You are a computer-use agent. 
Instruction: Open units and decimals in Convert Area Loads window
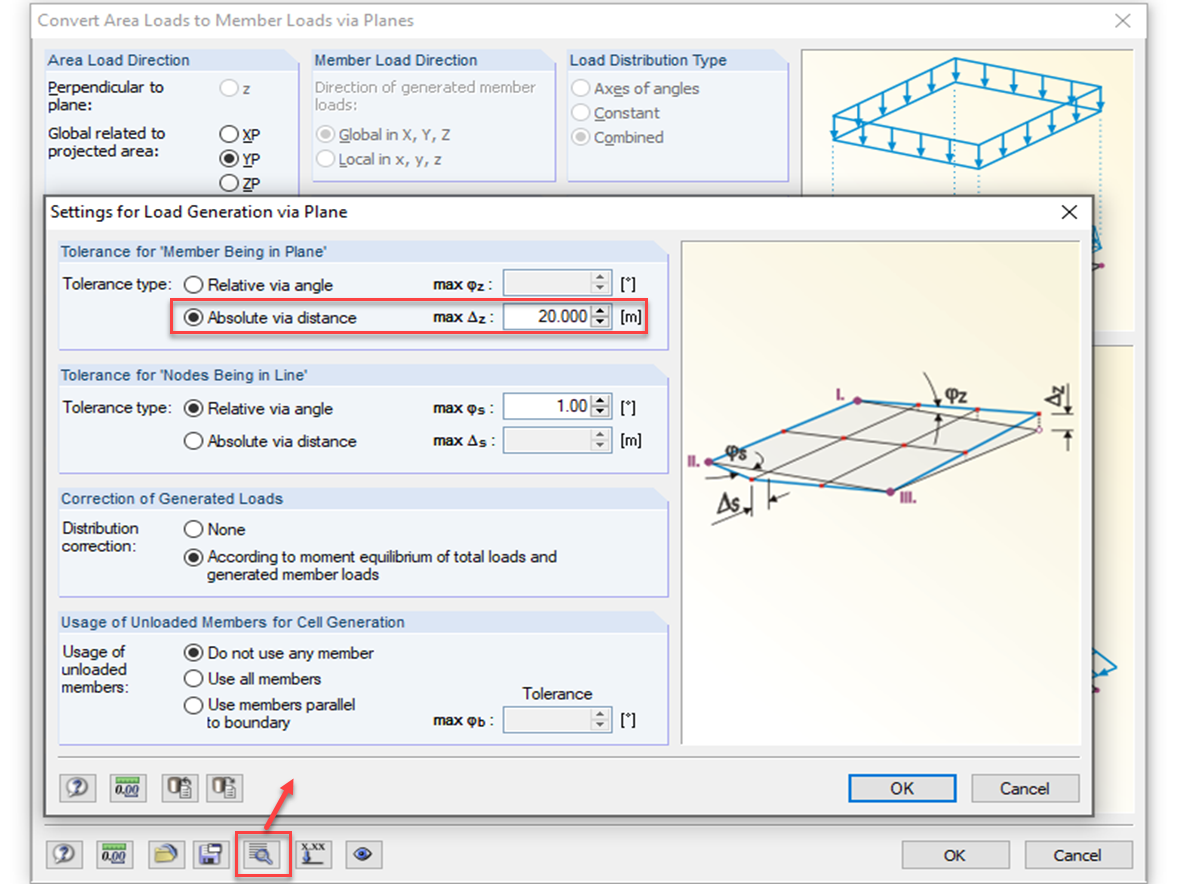click(115, 855)
